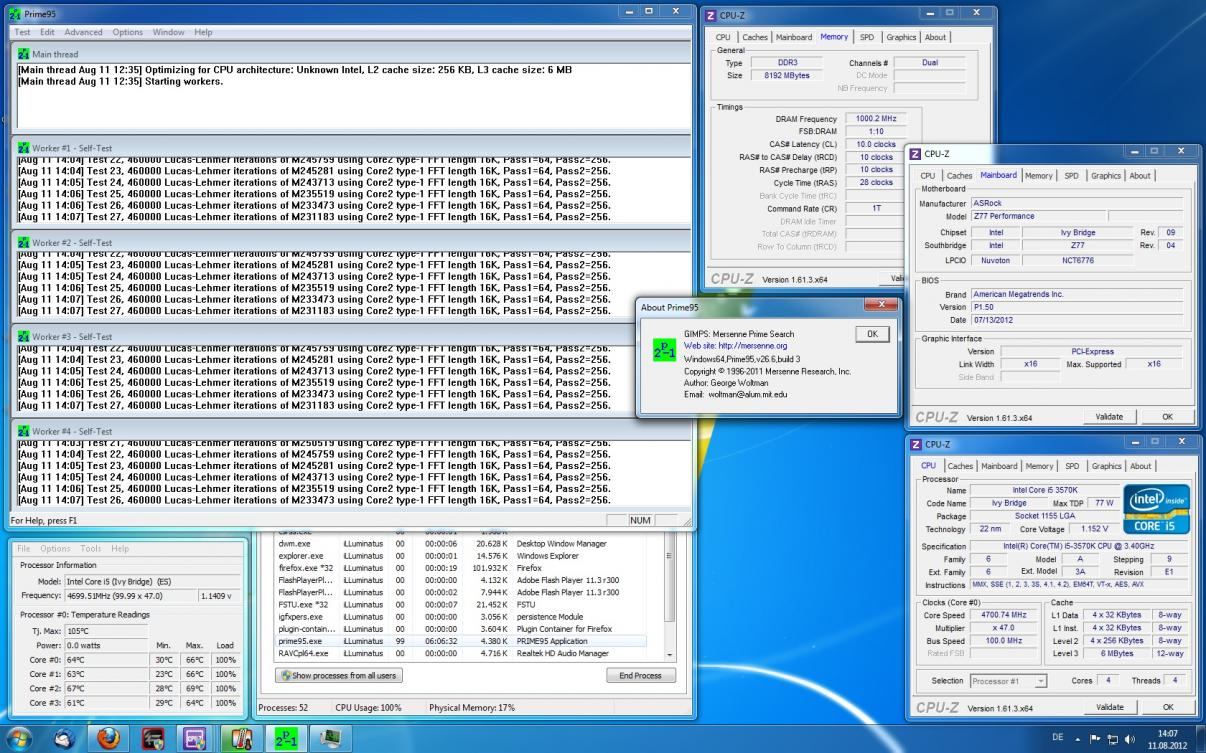Click End Process button in Task Manager

tap(641, 675)
